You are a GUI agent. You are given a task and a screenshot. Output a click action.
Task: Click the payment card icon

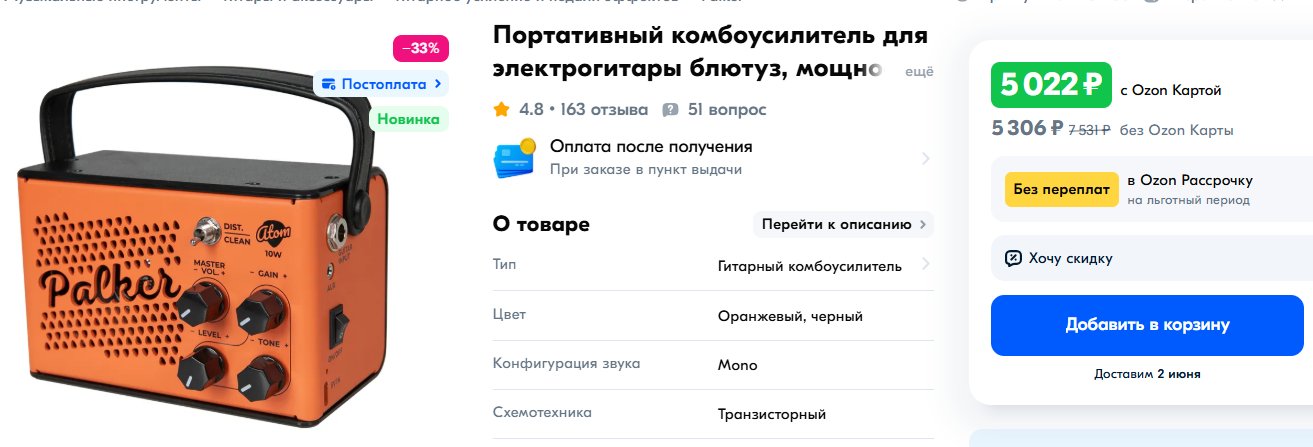click(x=514, y=158)
